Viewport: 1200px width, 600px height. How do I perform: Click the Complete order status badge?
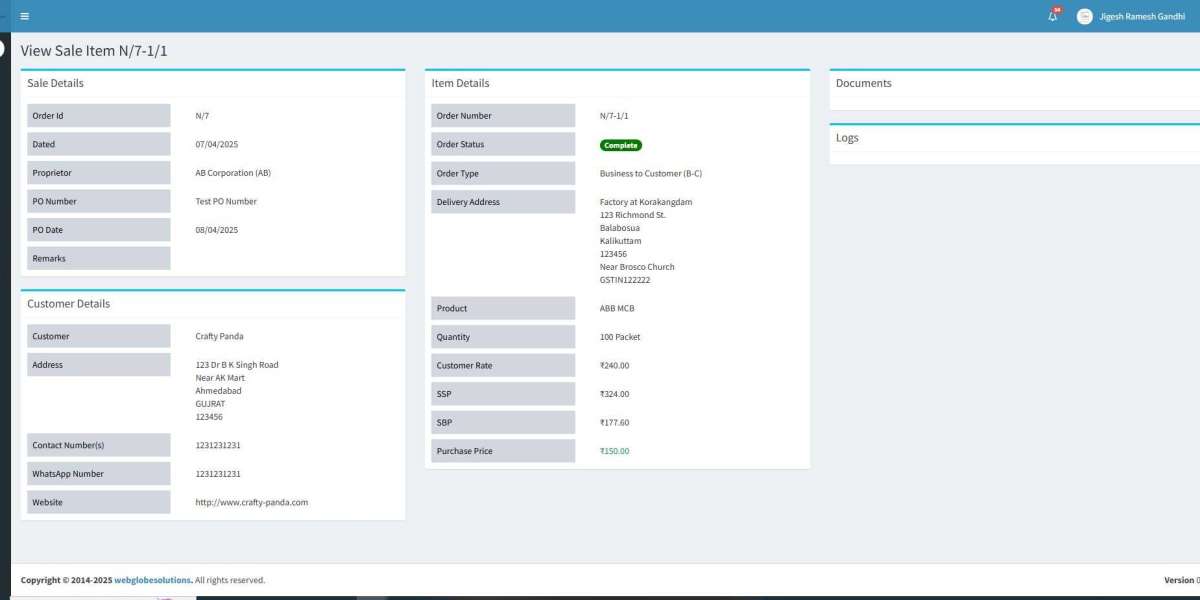pyautogui.click(x=621, y=145)
